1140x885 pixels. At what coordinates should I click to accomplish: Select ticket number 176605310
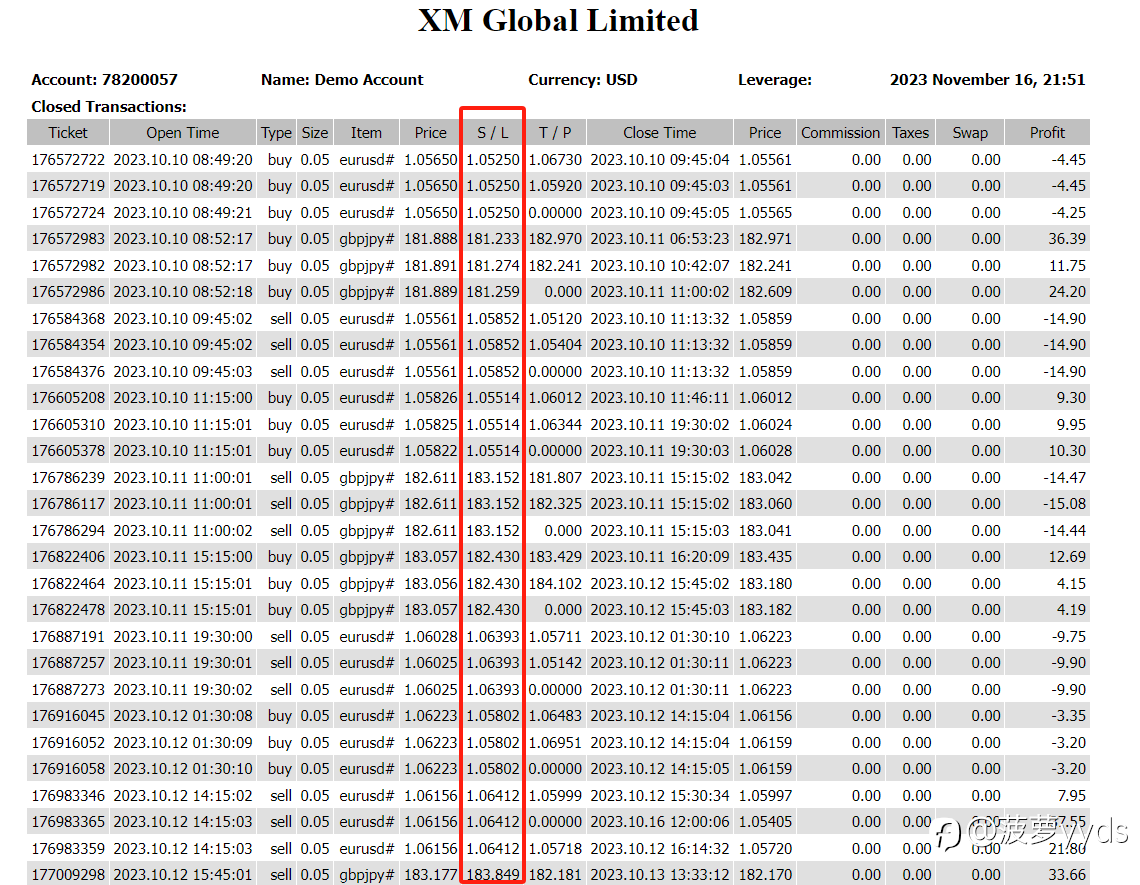[68, 425]
